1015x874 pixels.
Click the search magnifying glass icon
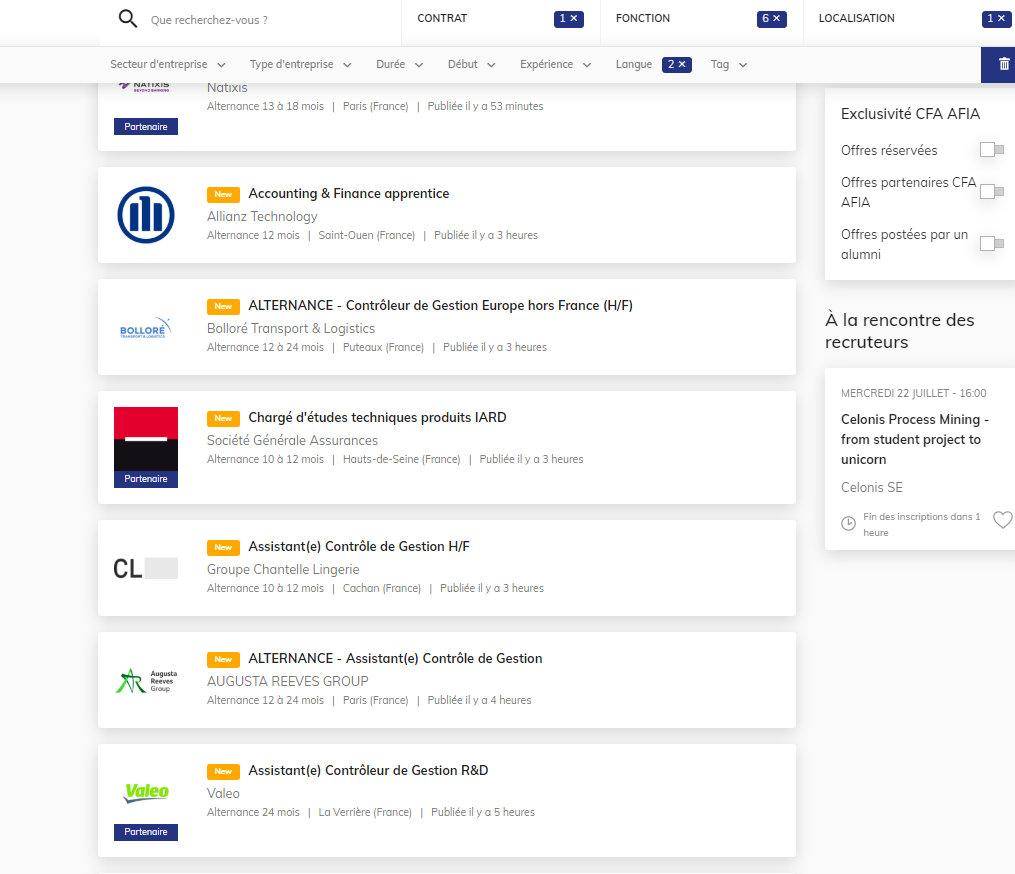[x=127, y=19]
